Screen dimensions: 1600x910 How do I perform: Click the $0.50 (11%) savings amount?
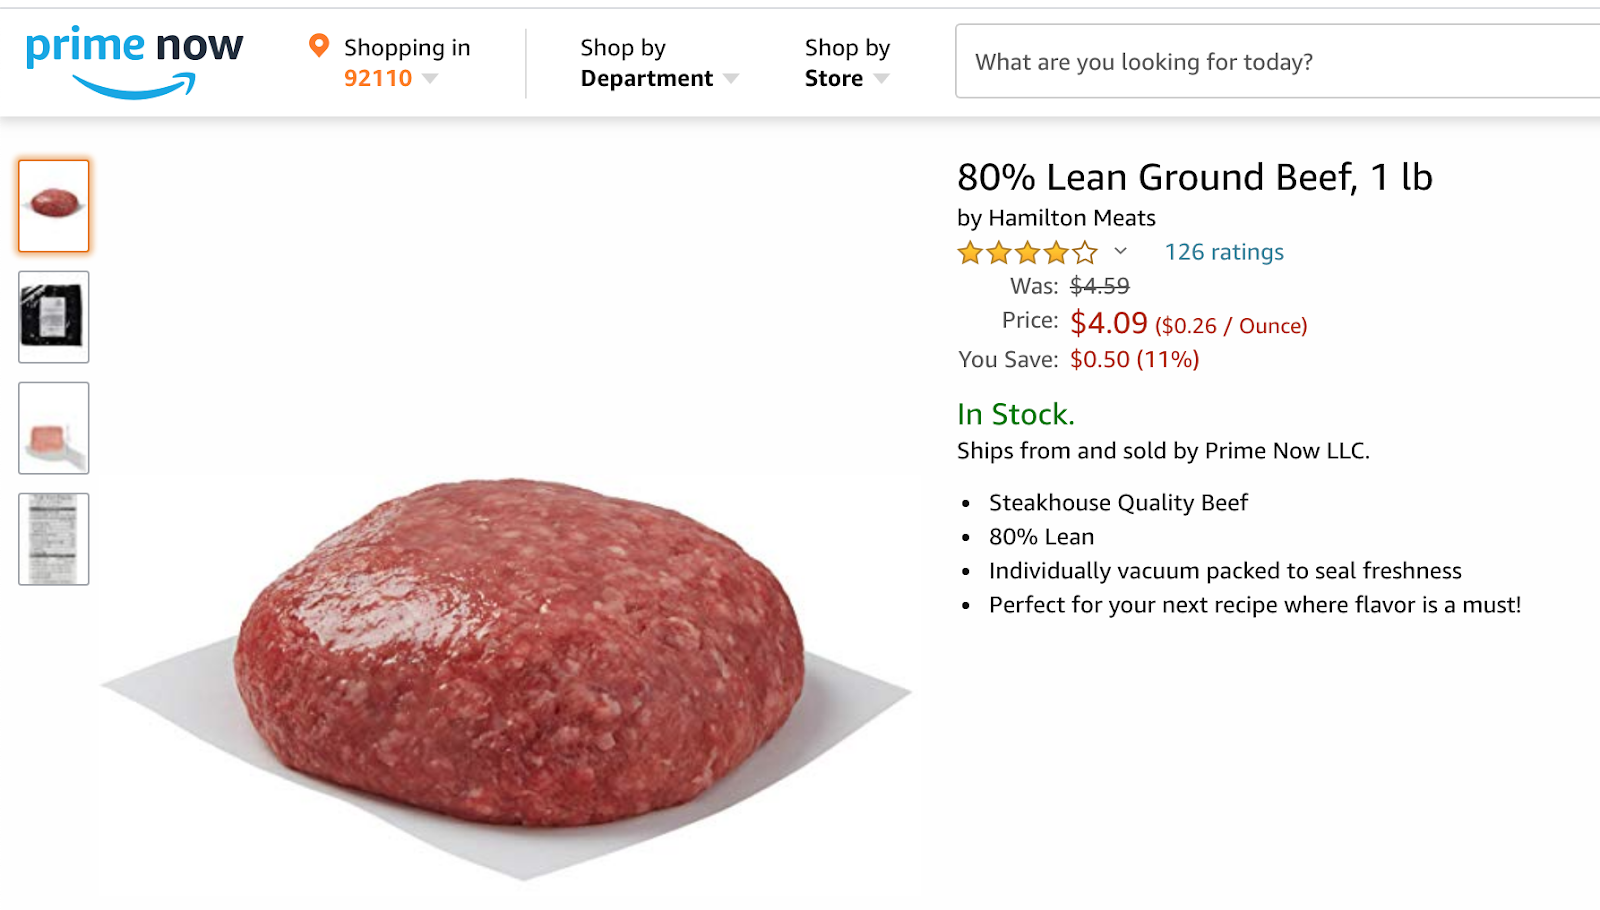[x=1134, y=359]
